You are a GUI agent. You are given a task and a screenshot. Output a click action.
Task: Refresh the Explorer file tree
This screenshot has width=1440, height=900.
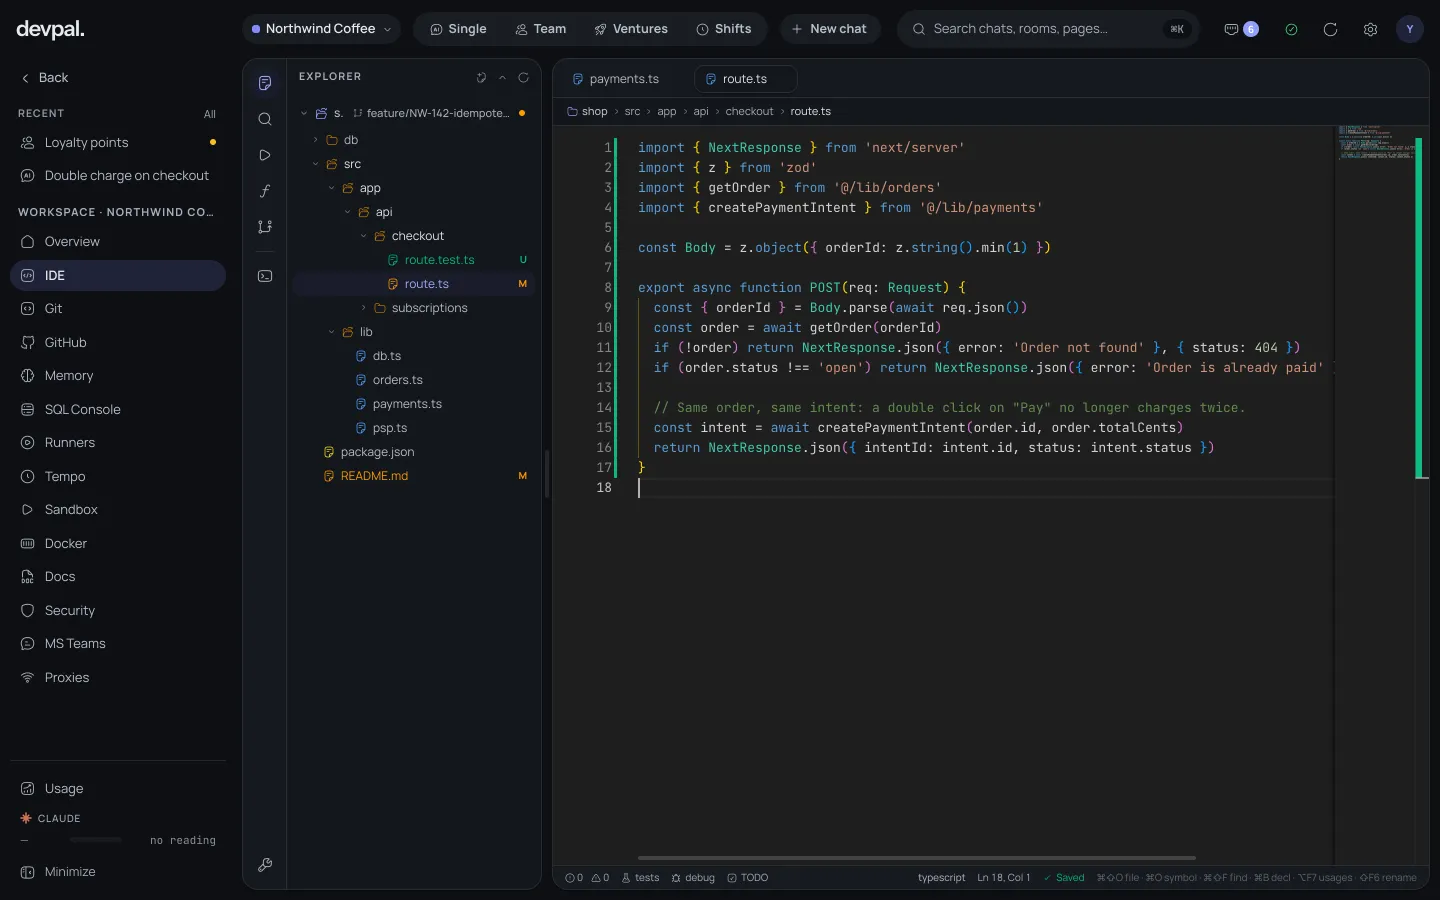[x=523, y=77]
